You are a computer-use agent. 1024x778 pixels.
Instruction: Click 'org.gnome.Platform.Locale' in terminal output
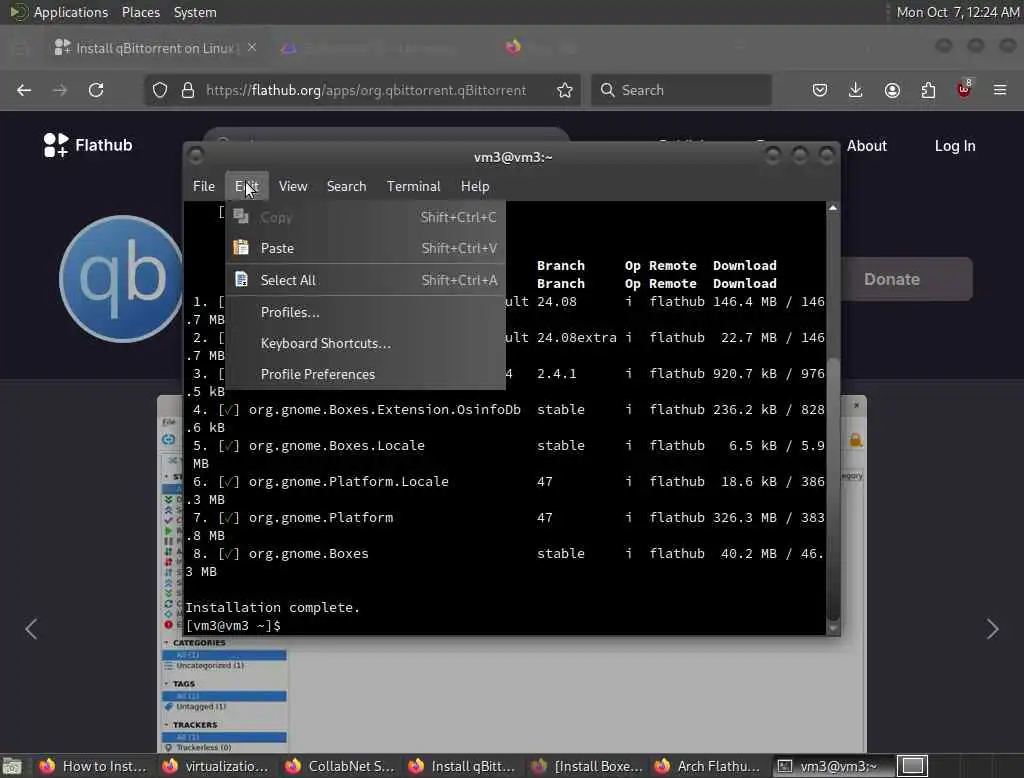point(349,481)
